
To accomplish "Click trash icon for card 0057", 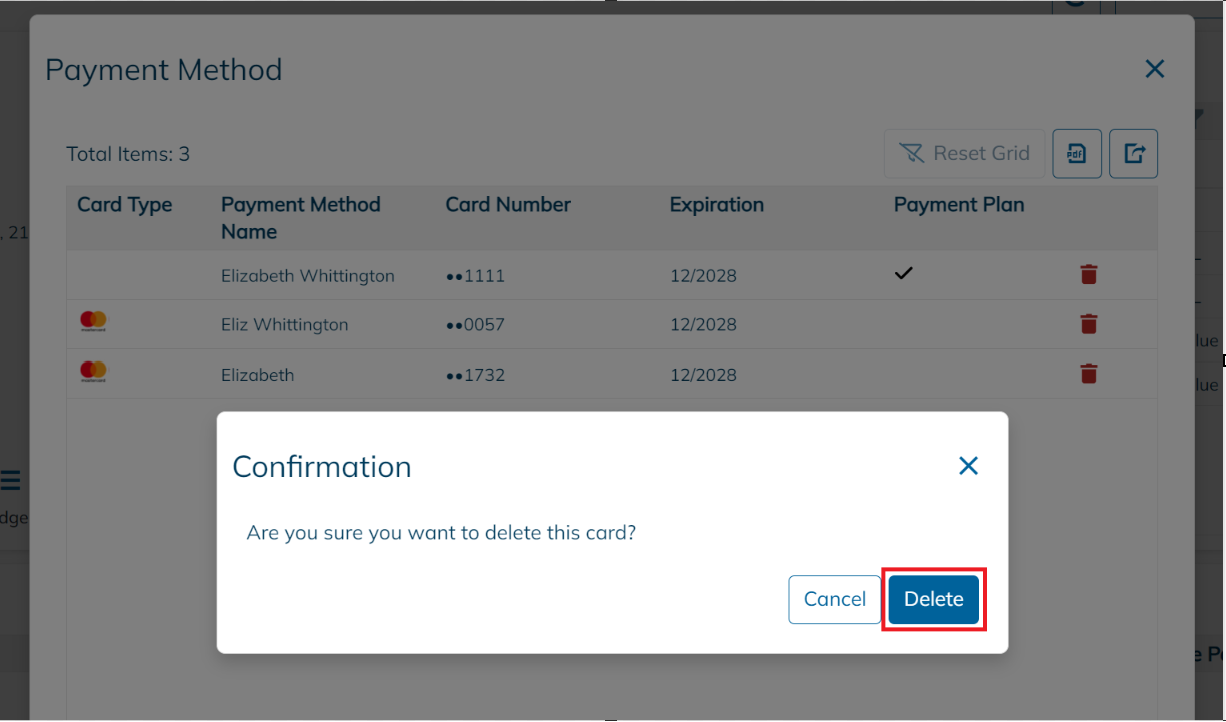I will coord(1089,324).
